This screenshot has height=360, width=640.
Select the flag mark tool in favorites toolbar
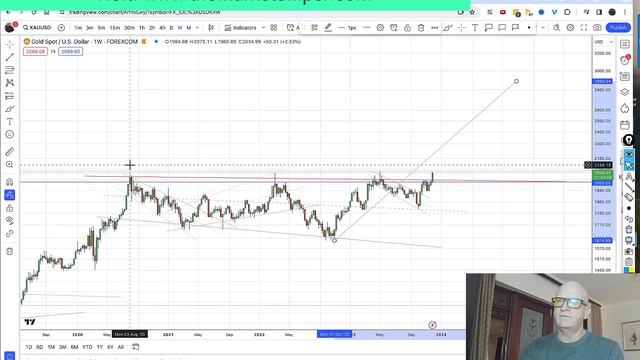tap(516, 28)
